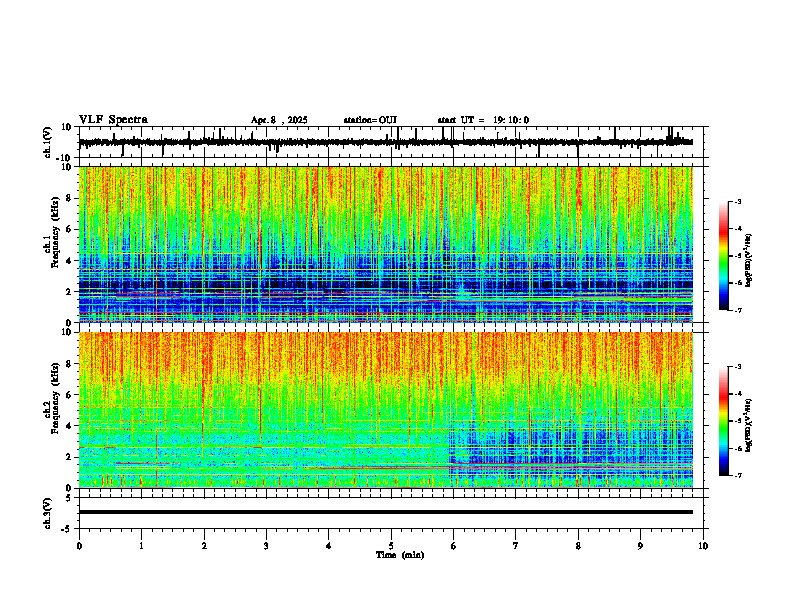This screenshot has height=612, width=792.
Task: Click the ch.1 color bar PSD unit label
Action: click(749, 260)
